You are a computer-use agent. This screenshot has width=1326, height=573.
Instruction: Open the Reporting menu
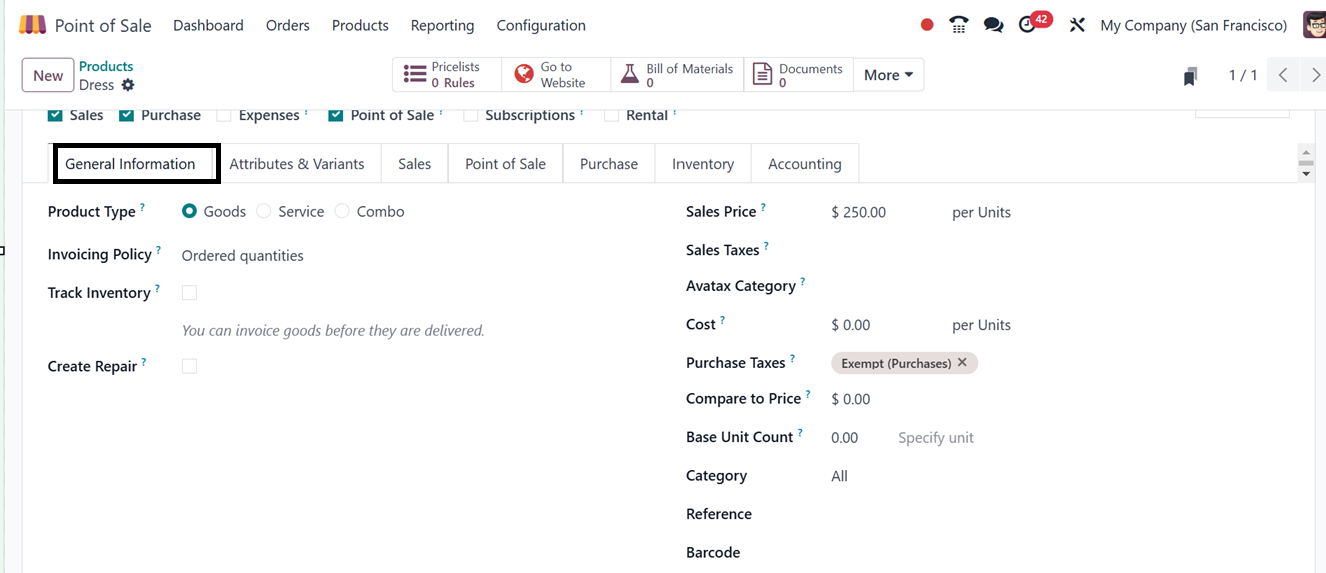coord(442,25)
